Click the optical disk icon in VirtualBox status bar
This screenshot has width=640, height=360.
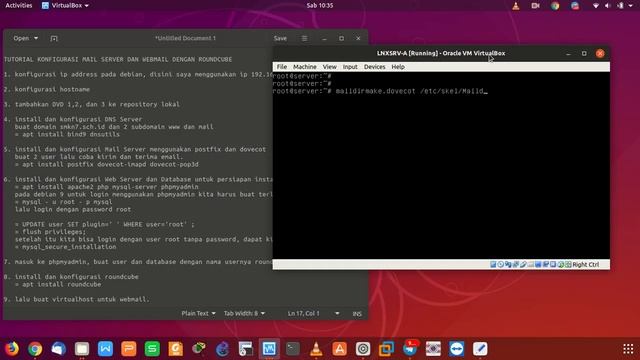pyautogui.click(x=500, y=264)
